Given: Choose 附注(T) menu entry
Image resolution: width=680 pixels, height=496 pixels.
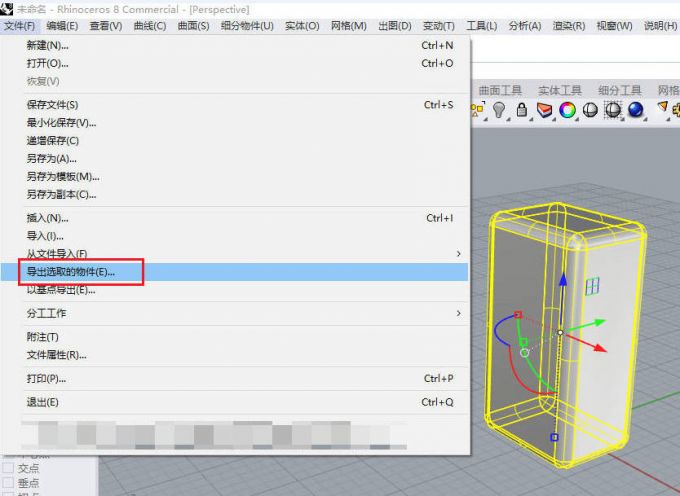Looking at the screenshot, I should coord(234,337).
